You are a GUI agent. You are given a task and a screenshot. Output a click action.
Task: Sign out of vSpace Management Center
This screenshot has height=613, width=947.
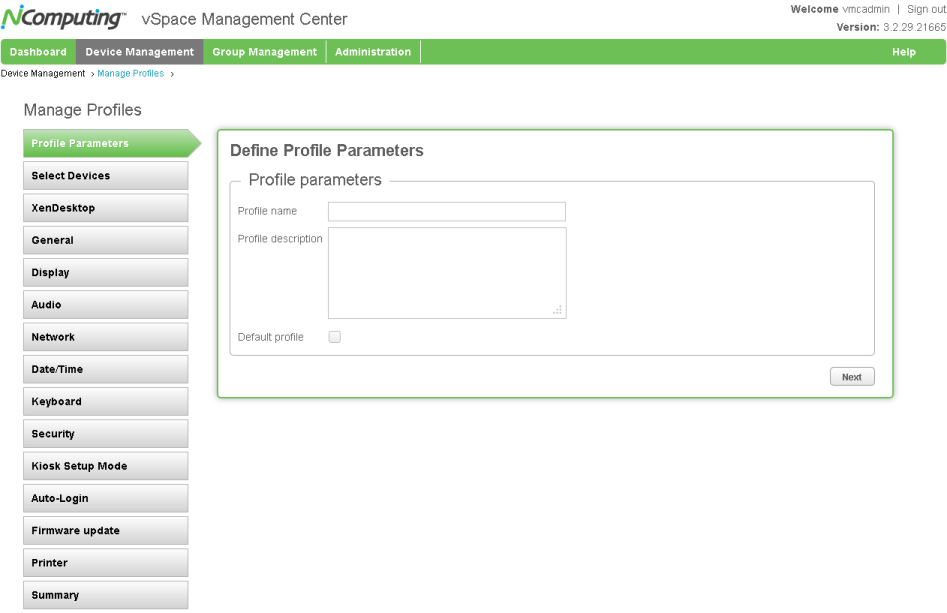tap(926, 9)
